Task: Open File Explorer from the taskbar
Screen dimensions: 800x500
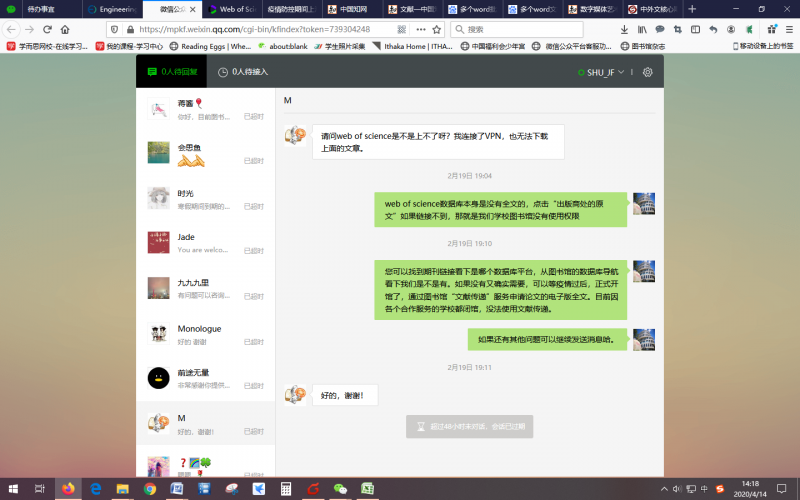Action: [122, 489]
